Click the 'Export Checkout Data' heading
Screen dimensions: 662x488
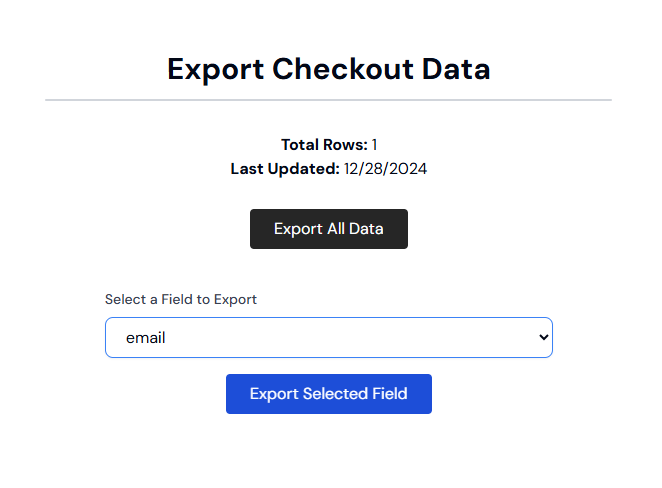tap(328, 69)
